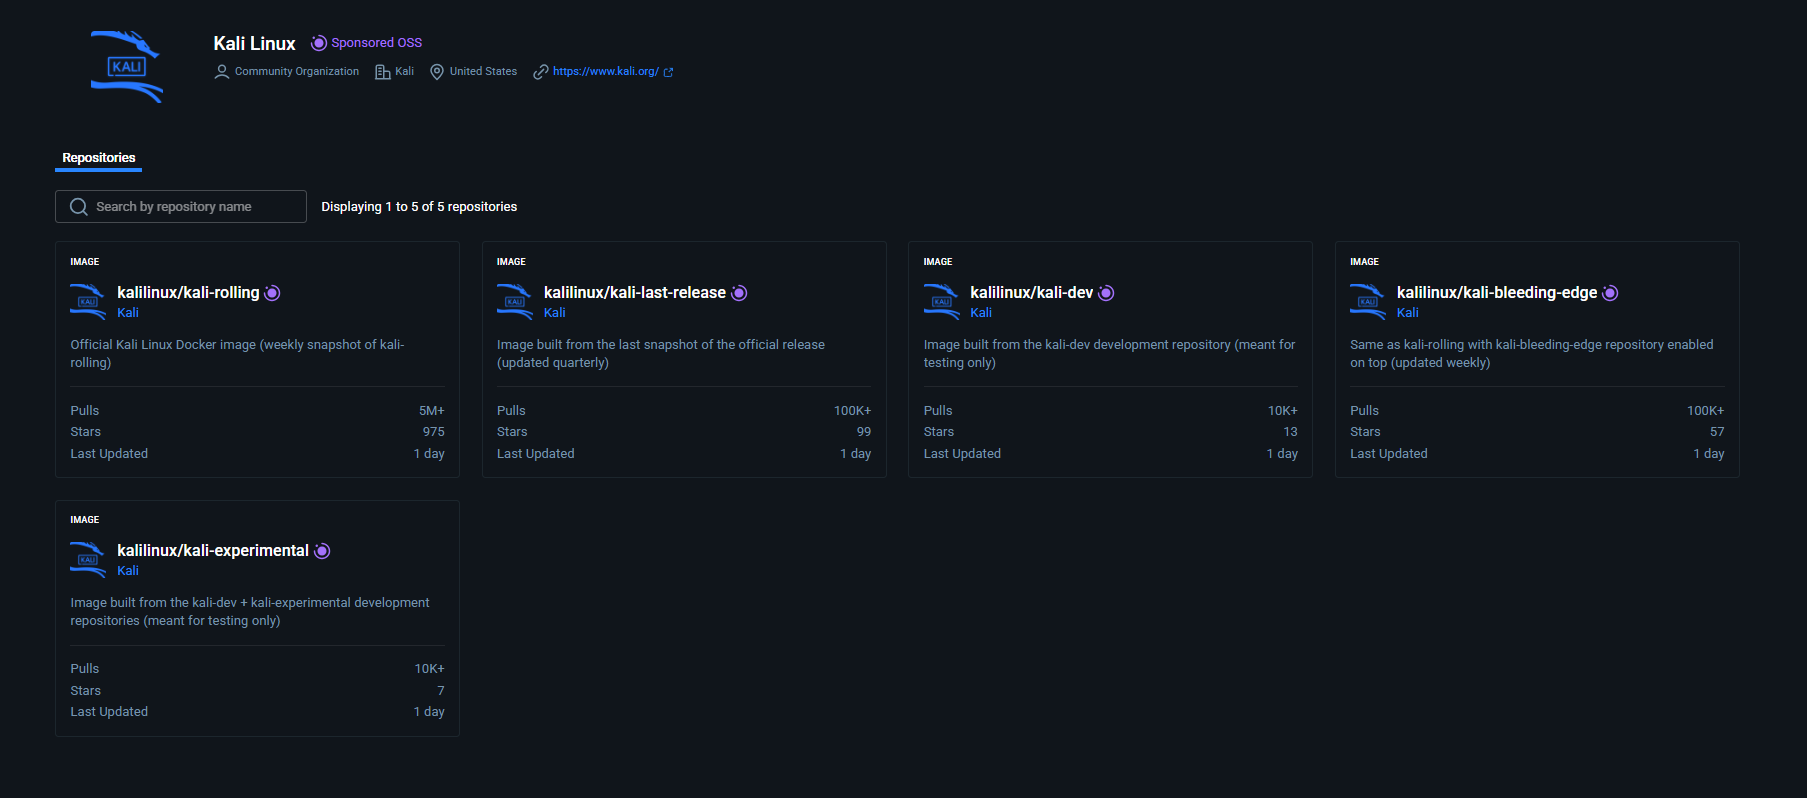Open kalilinux/kali-rolling repository
1807x798 pixels.
pos(188,293)
